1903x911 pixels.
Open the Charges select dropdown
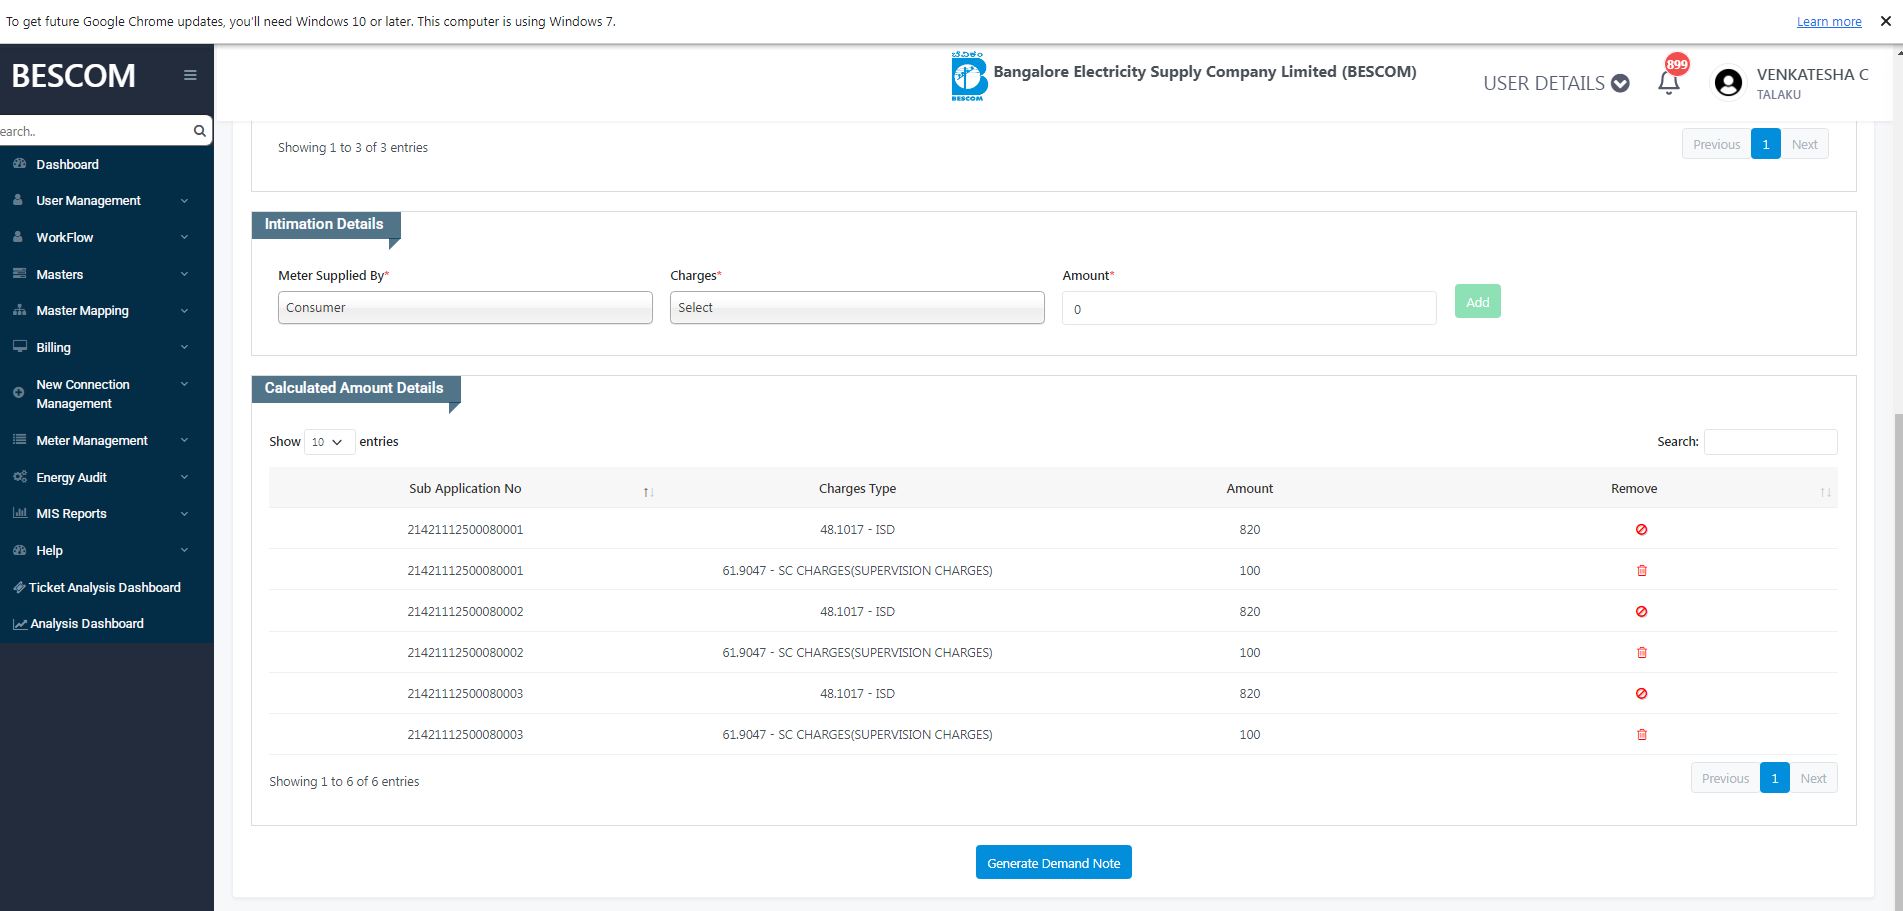(857, 308)
